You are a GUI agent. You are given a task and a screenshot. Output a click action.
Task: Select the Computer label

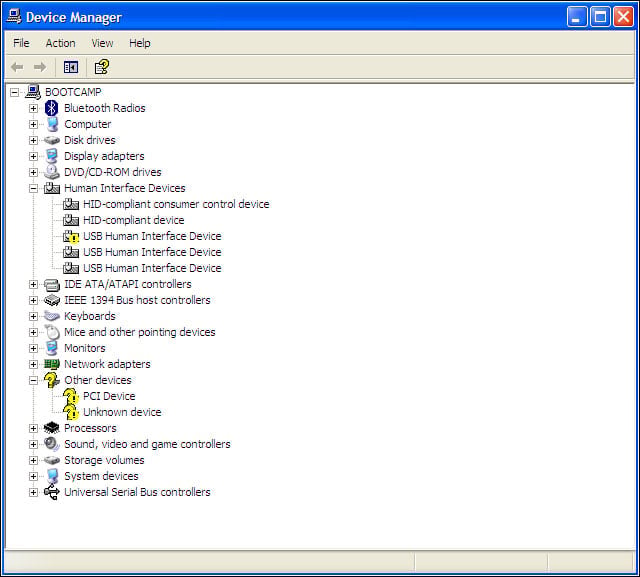click(87, 124)
